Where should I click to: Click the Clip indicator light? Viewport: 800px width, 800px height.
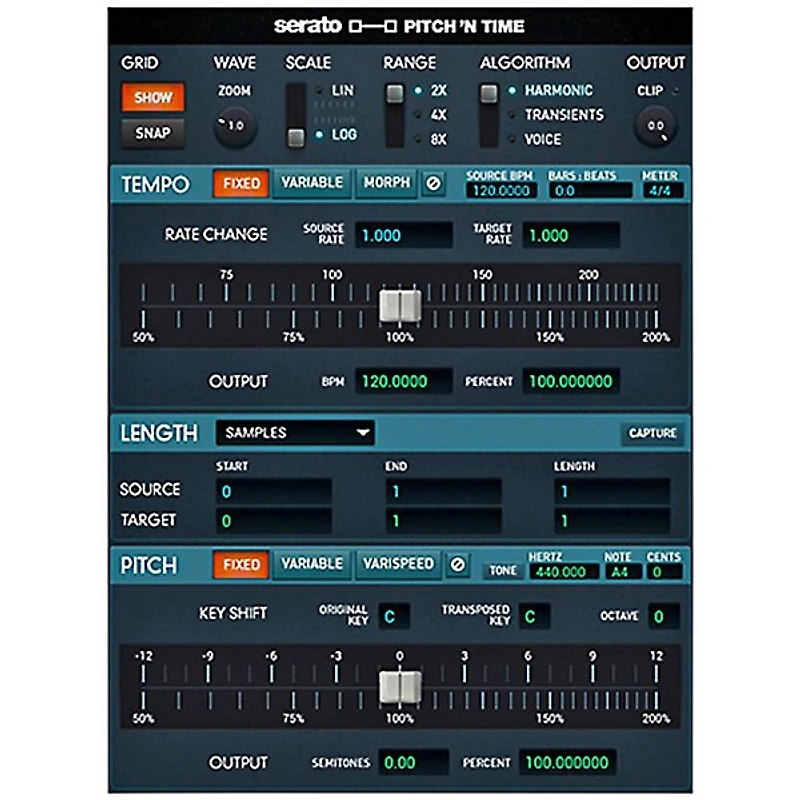[676, 91]
